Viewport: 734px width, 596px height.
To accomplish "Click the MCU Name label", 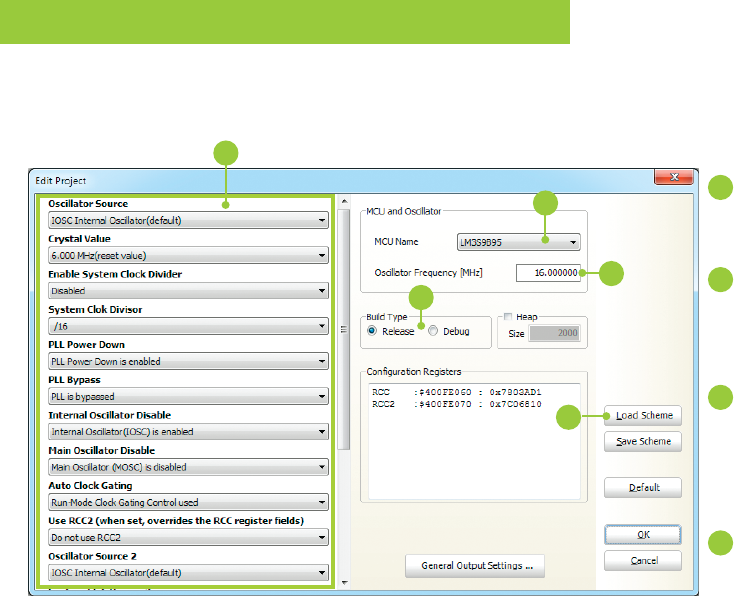I will [396, 242].
